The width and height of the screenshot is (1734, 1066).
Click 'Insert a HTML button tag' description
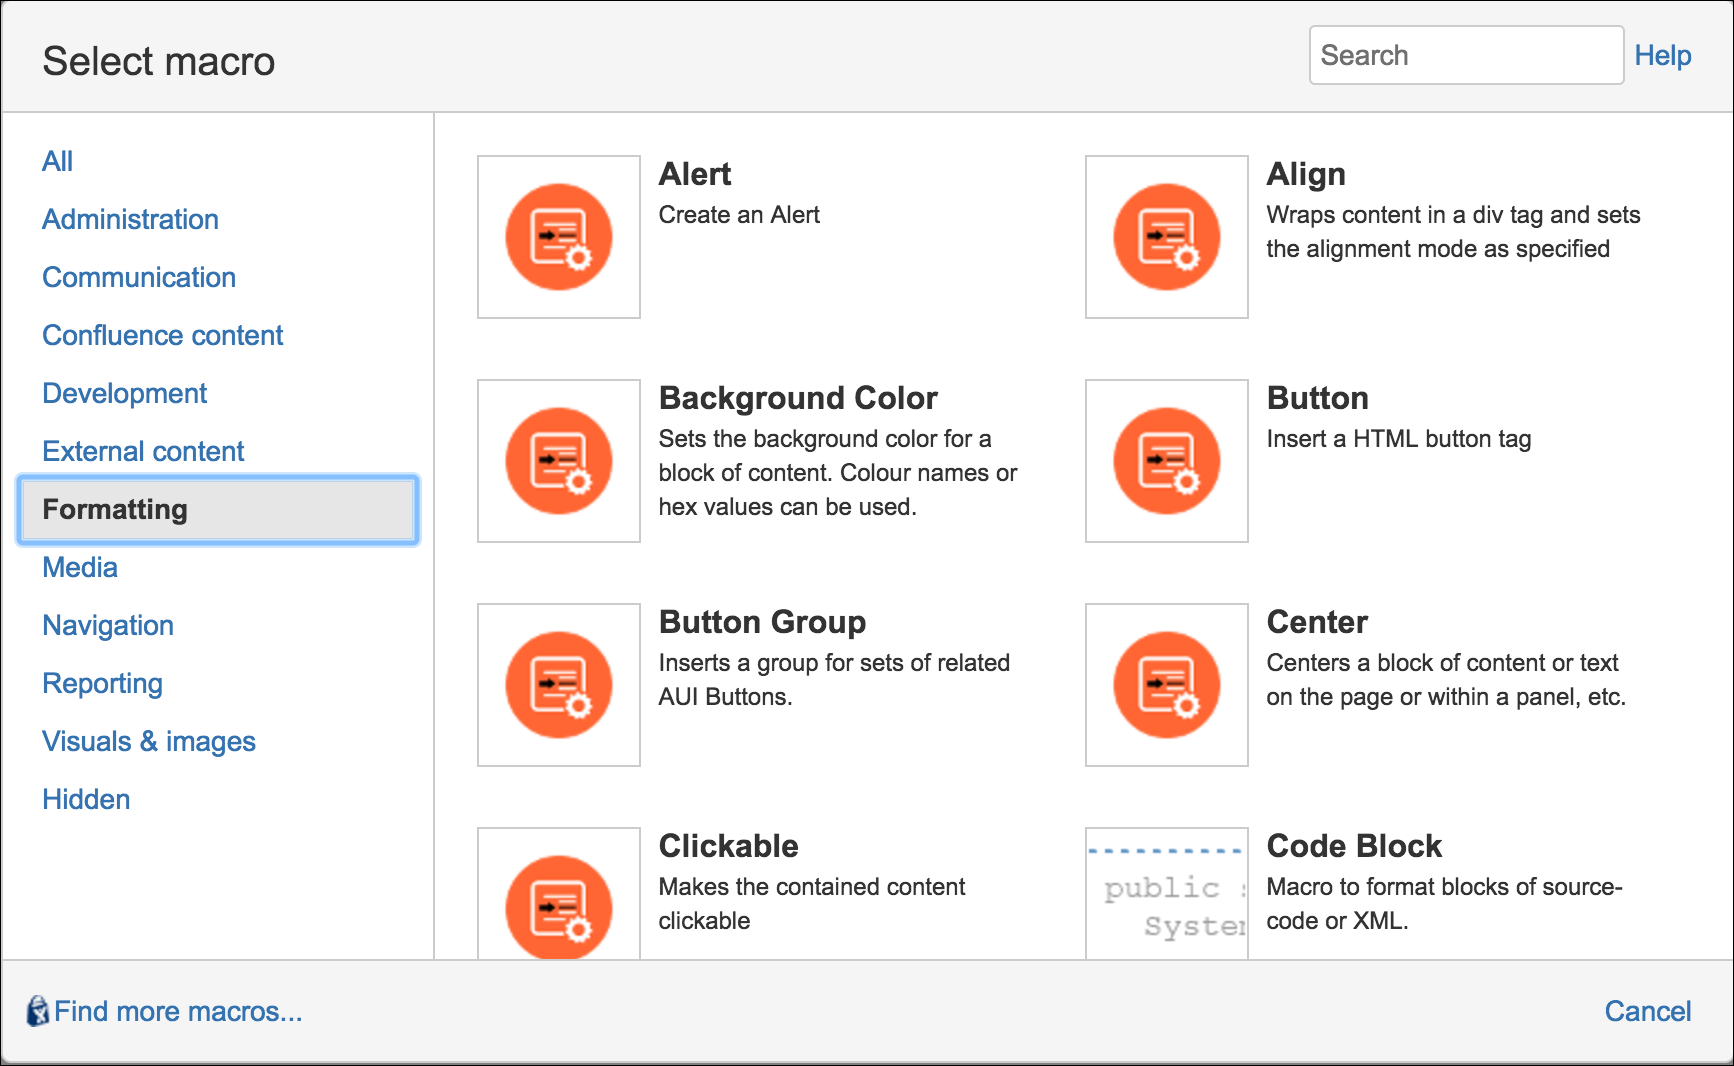tap(1399, 439)
